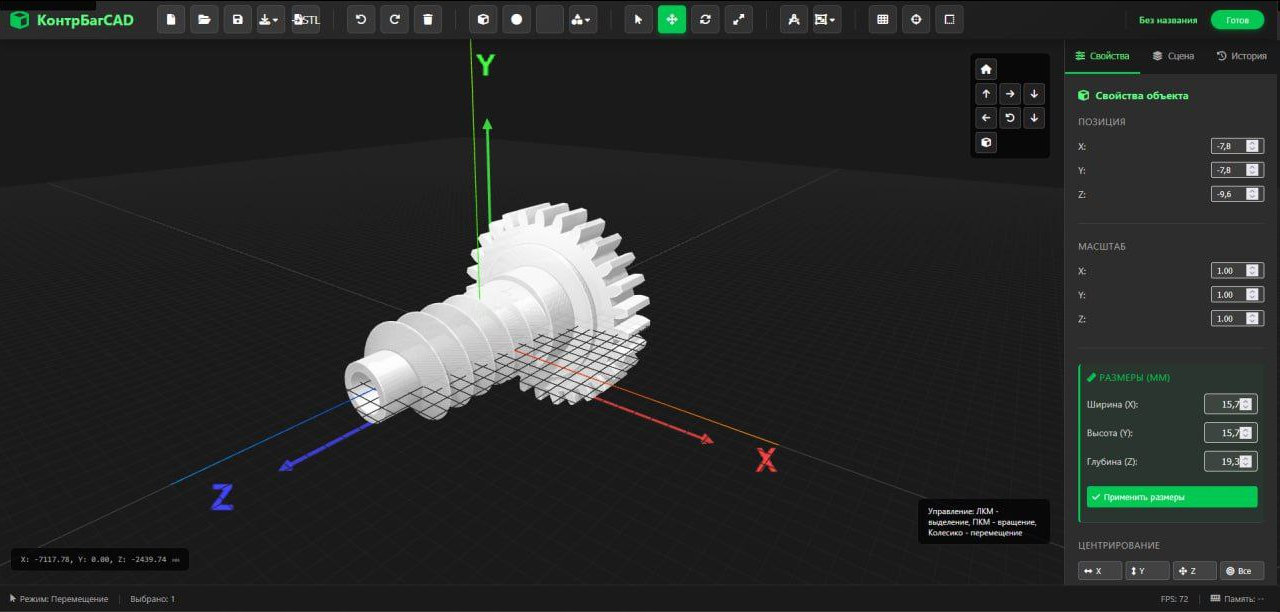
Task: Center on all axes with Все
Action: (1242, 571)
